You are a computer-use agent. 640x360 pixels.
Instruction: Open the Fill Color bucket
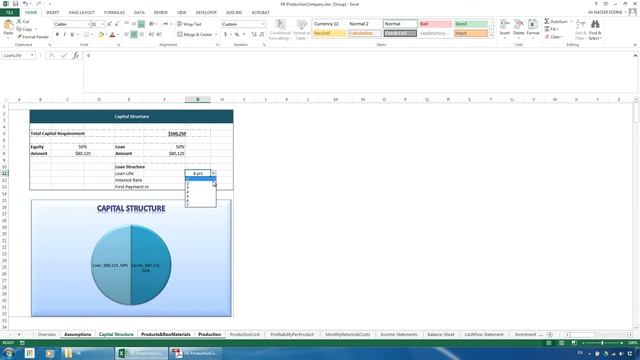pyautogui.click(x=101, y=35)
